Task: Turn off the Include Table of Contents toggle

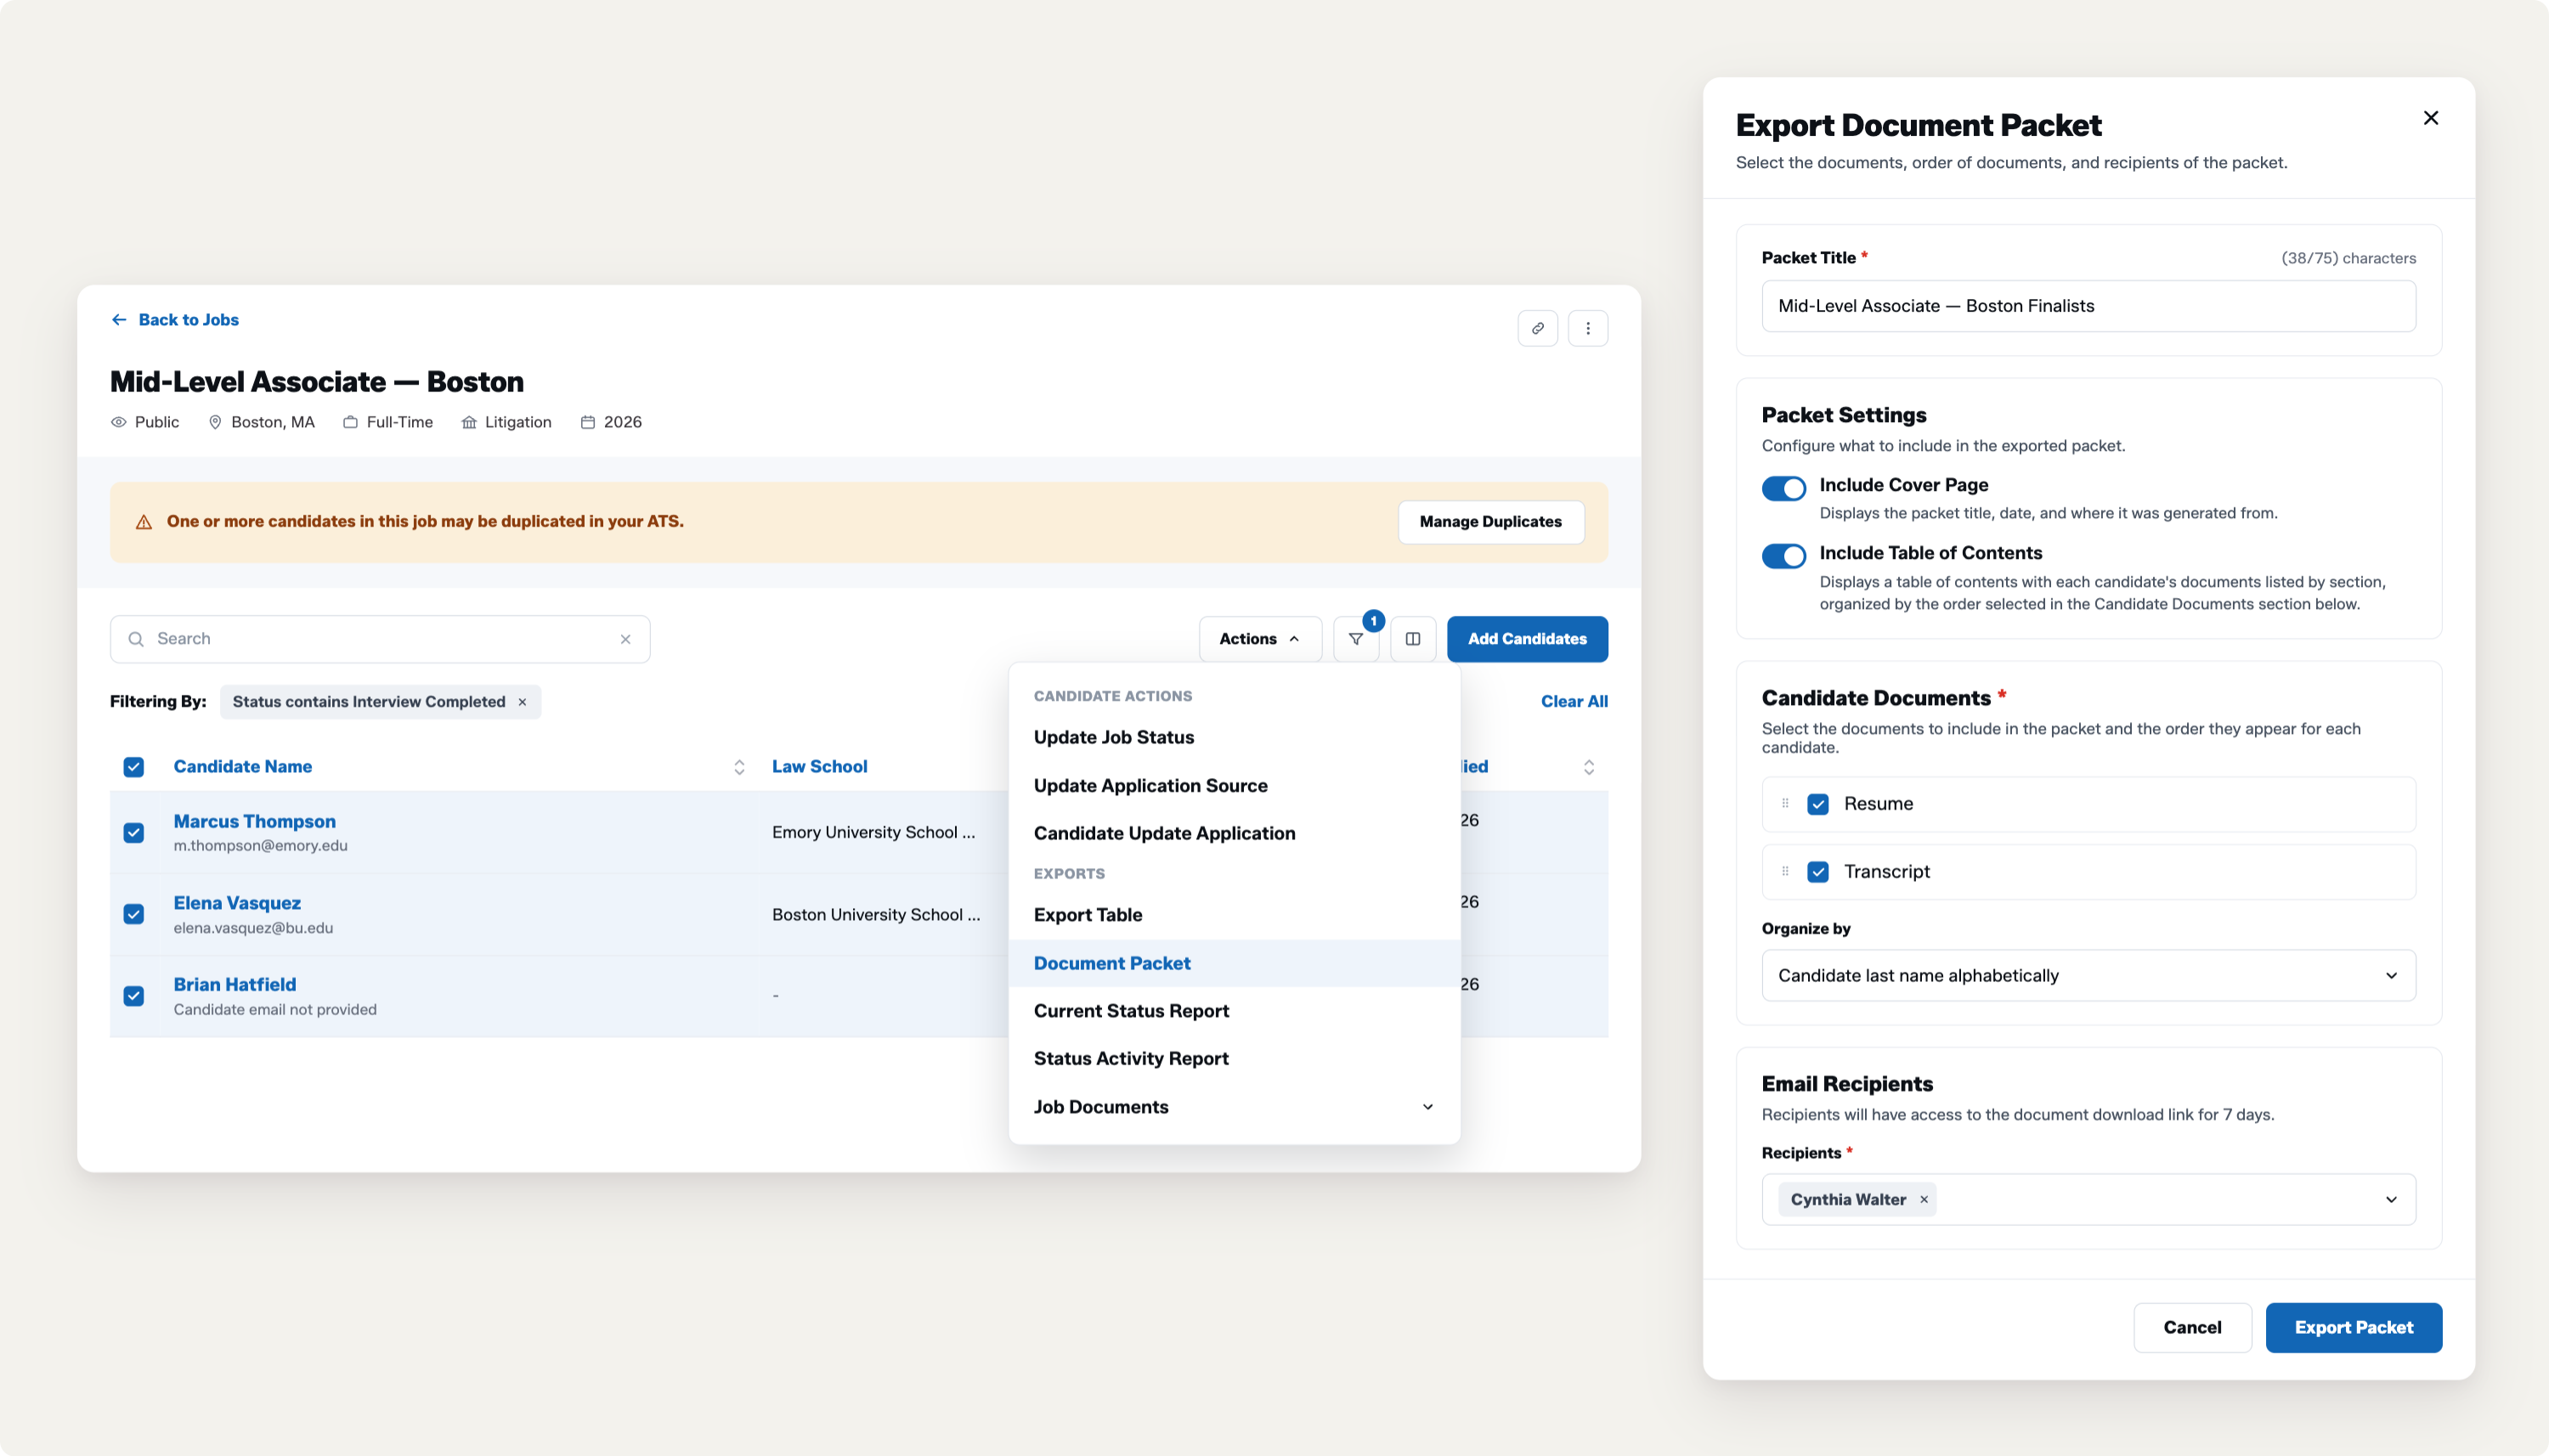Action: coord(1784,556)
